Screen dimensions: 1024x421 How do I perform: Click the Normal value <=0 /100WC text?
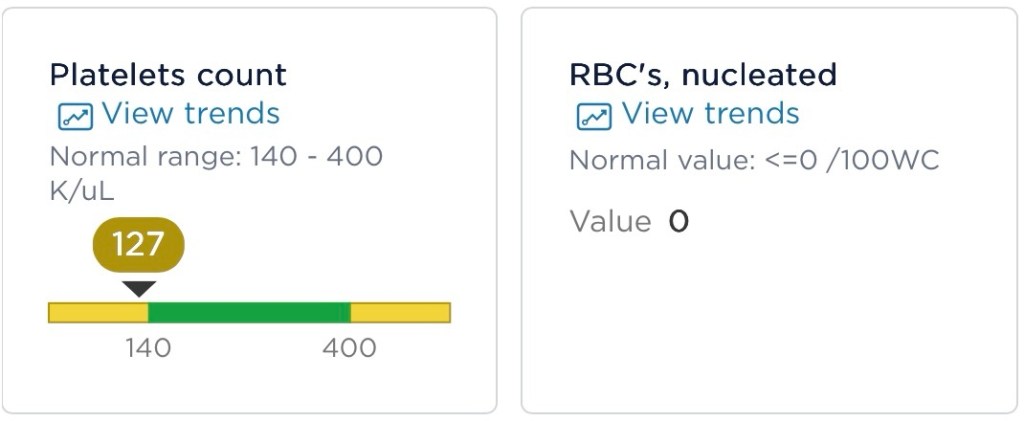click(x=754, y=160)
